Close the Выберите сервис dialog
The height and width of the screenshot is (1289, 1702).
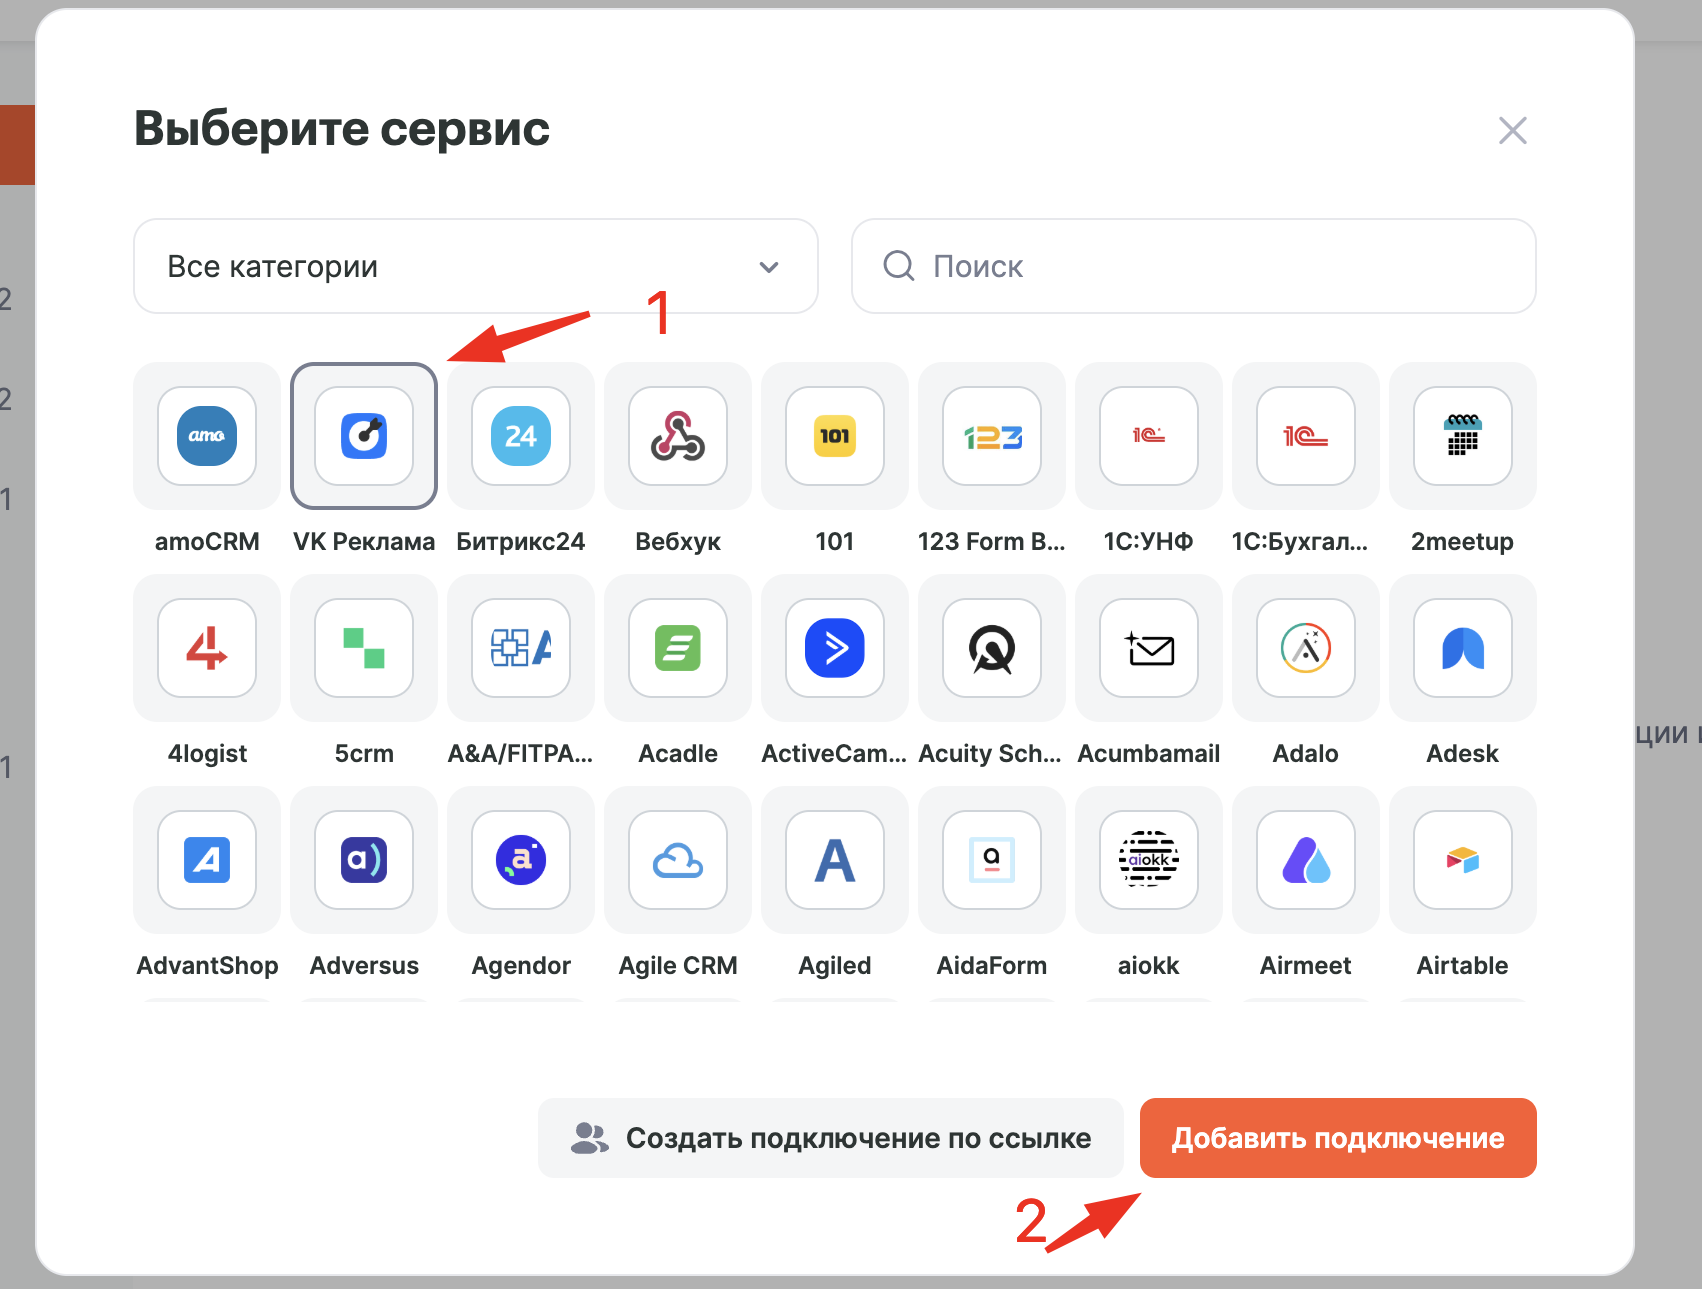click(1513, 130)
